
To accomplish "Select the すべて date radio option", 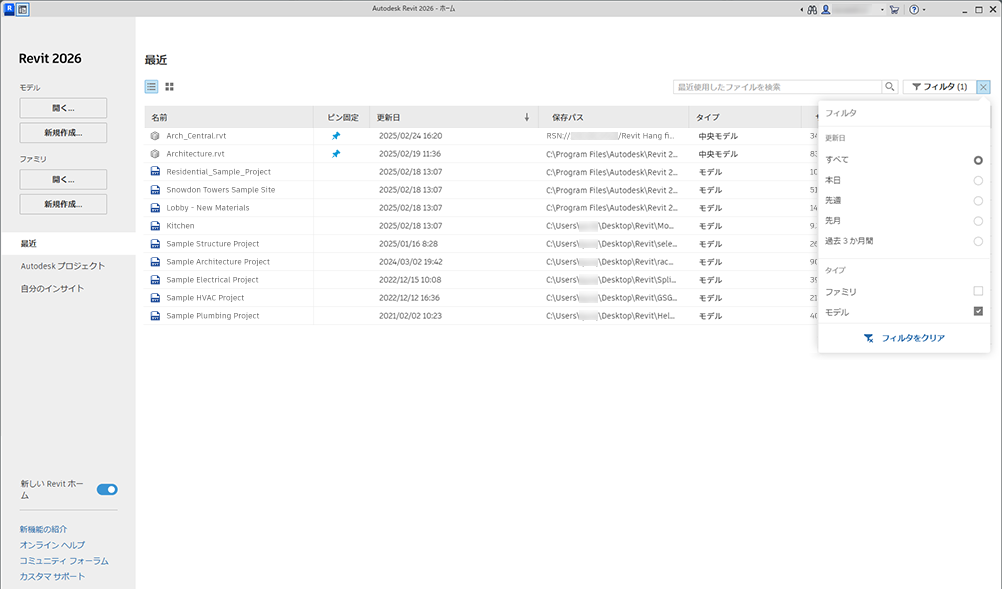I will click(978, 160).
